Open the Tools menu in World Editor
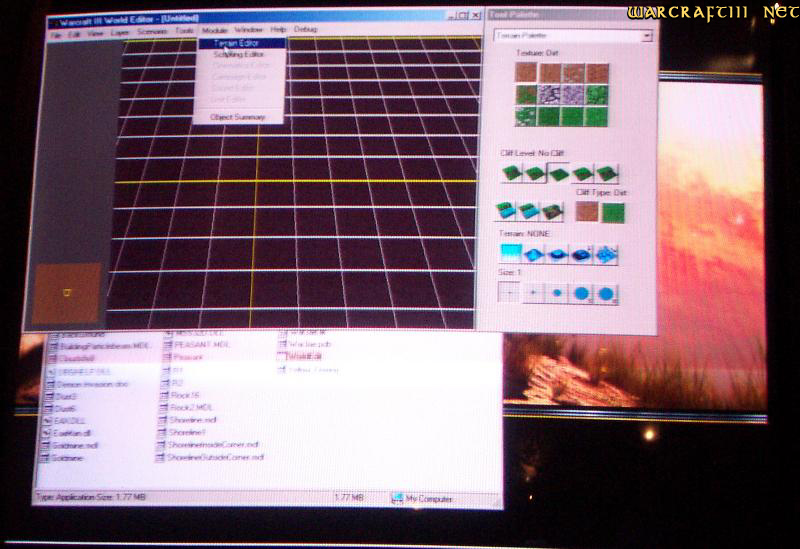 pyautogui.click(x=184, y=31)
